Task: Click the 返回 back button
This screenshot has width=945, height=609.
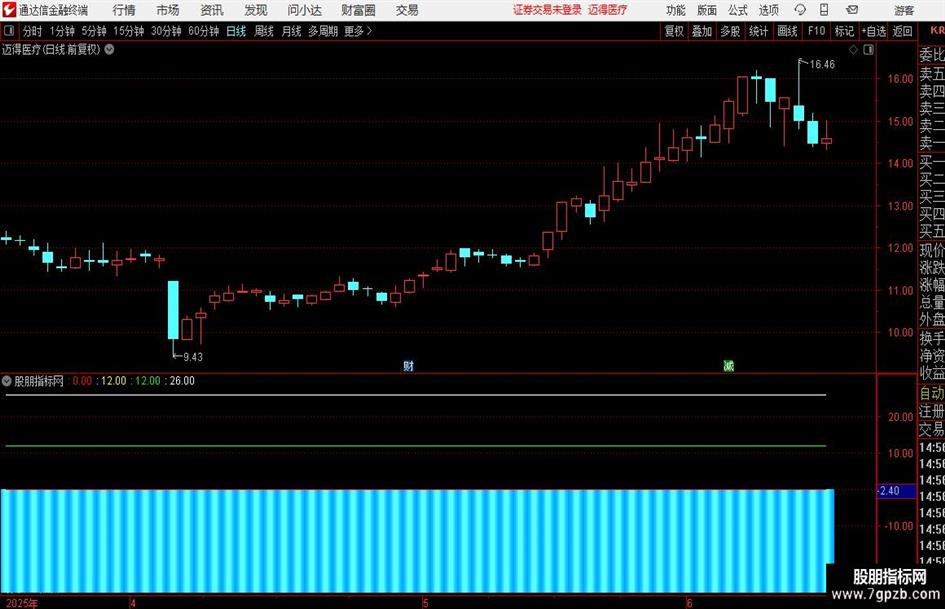Action: tap(902, 31)
